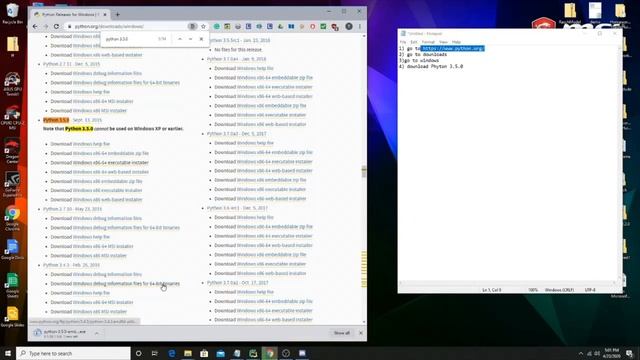The image size is (640, 360).
Task: Open the GeForce Experience desktop shortcut
Action: 12,184
